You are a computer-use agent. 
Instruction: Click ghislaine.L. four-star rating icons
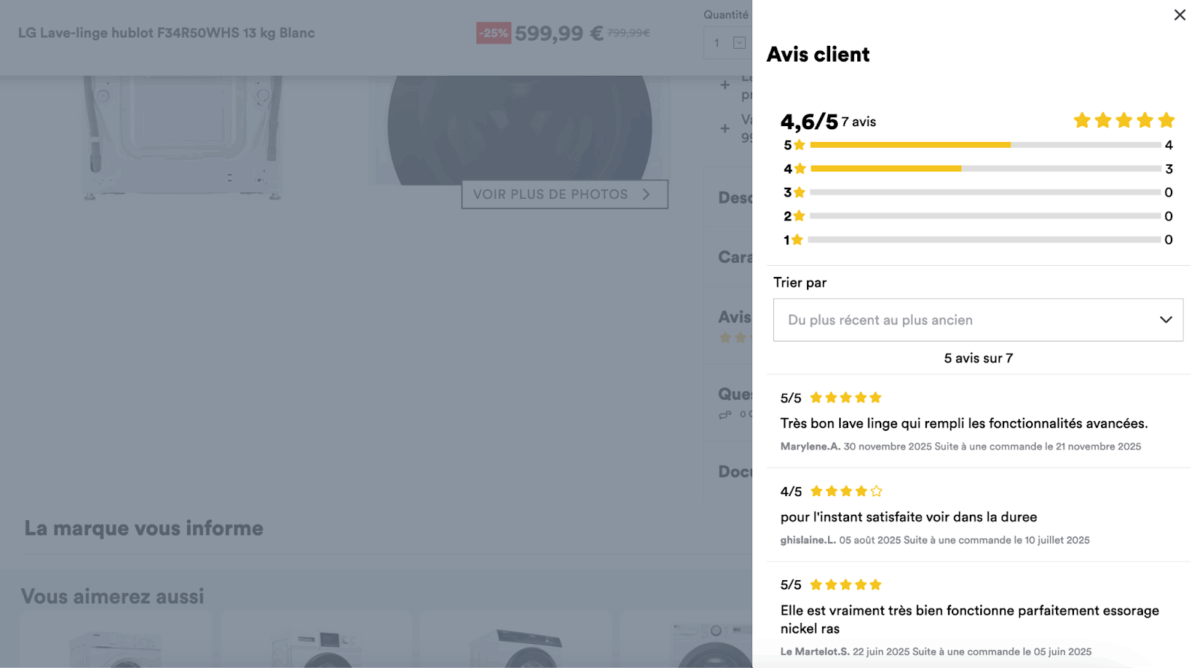(846, 491)
